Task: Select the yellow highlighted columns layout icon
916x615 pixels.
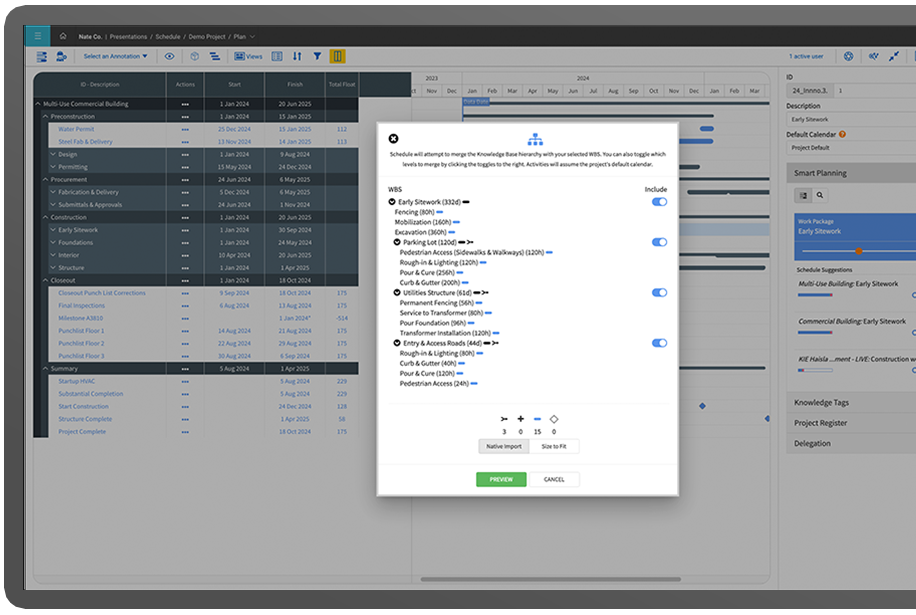Action: [338, 57]
